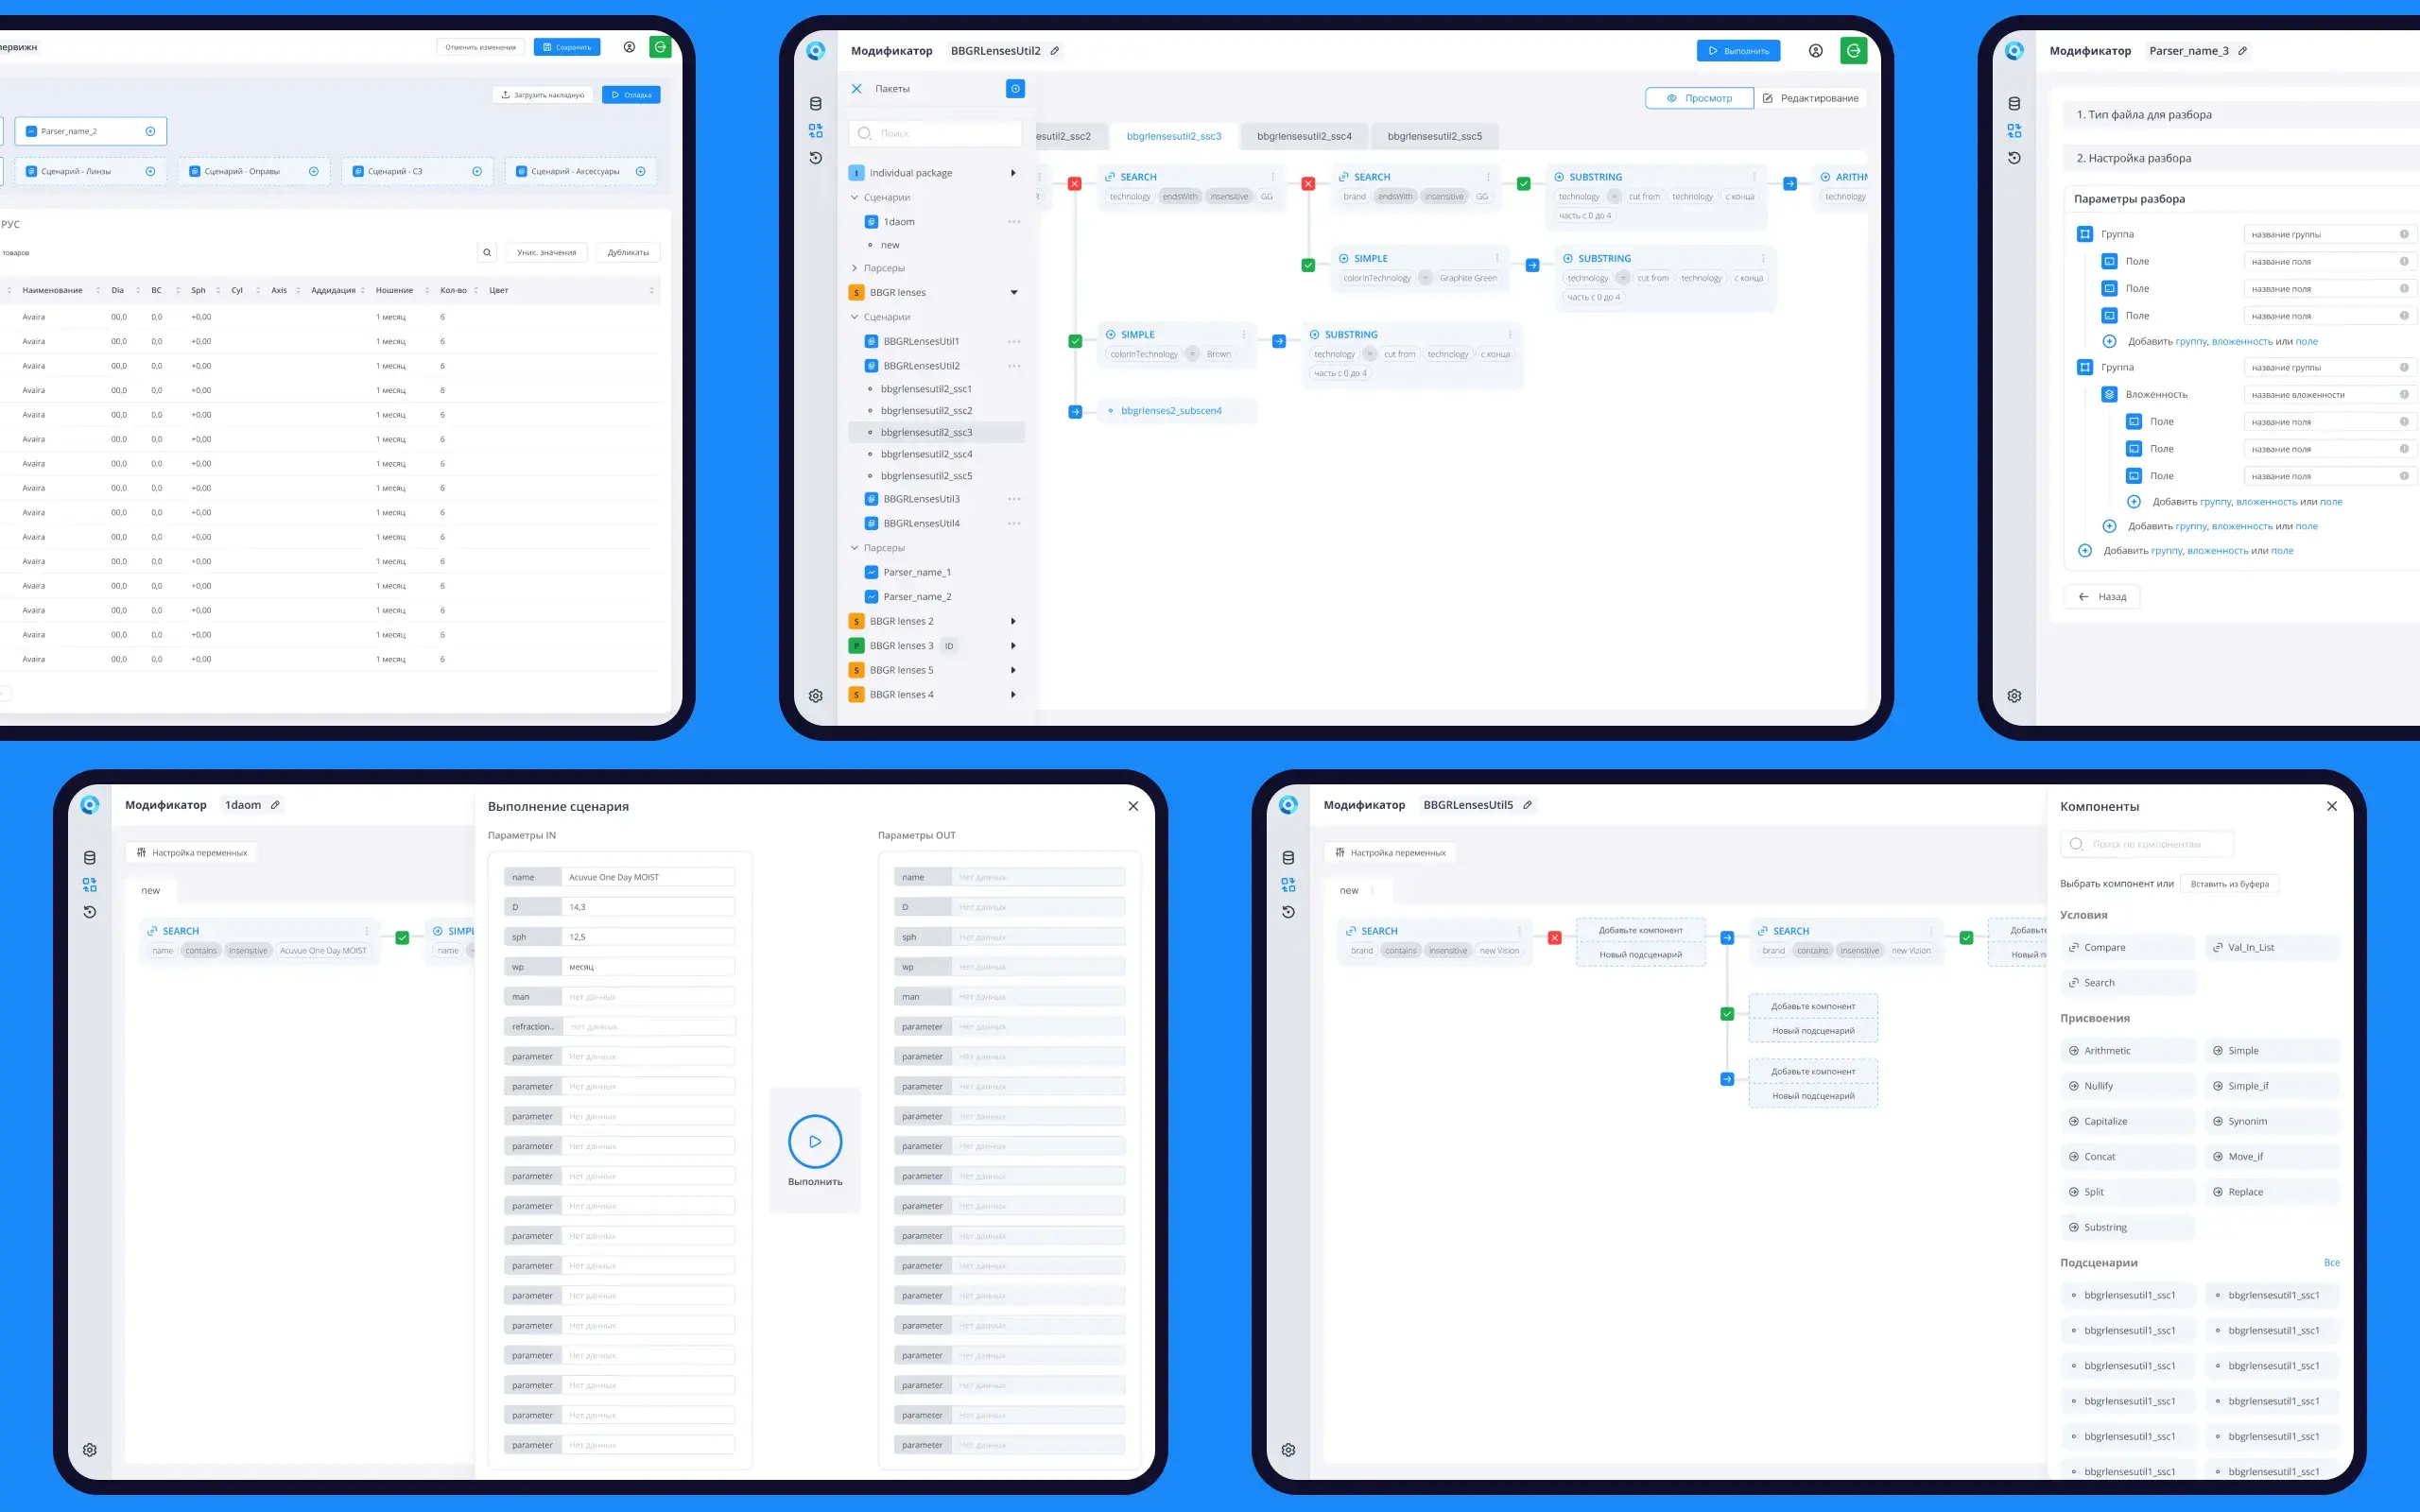Click pencil icon beside Parser_name_3 title
Image resolution: width=2420 pixels, height=1512 pixels.
pos(2242,51)
